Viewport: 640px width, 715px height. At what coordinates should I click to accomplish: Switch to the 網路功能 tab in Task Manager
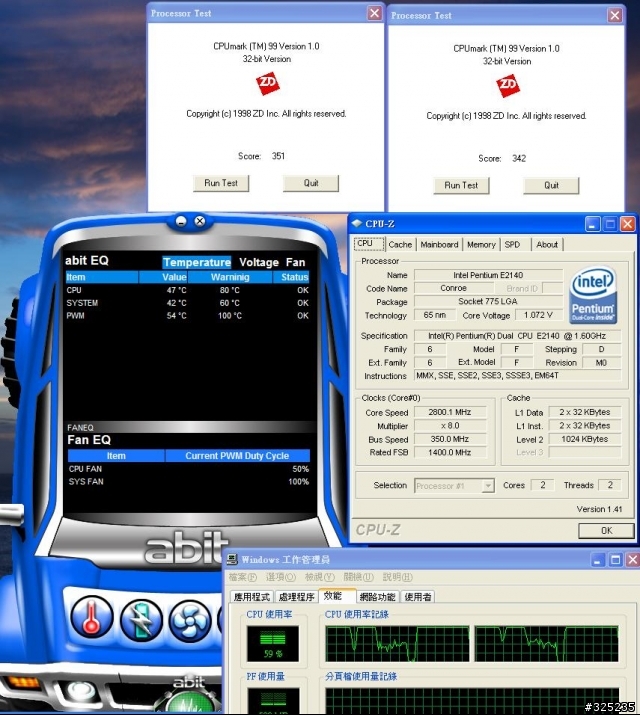coord(377,597)
